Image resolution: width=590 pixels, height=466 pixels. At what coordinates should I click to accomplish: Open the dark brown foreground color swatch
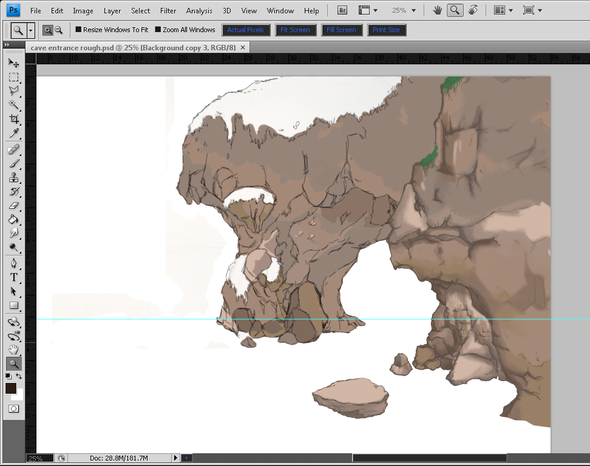pos(11,388)
